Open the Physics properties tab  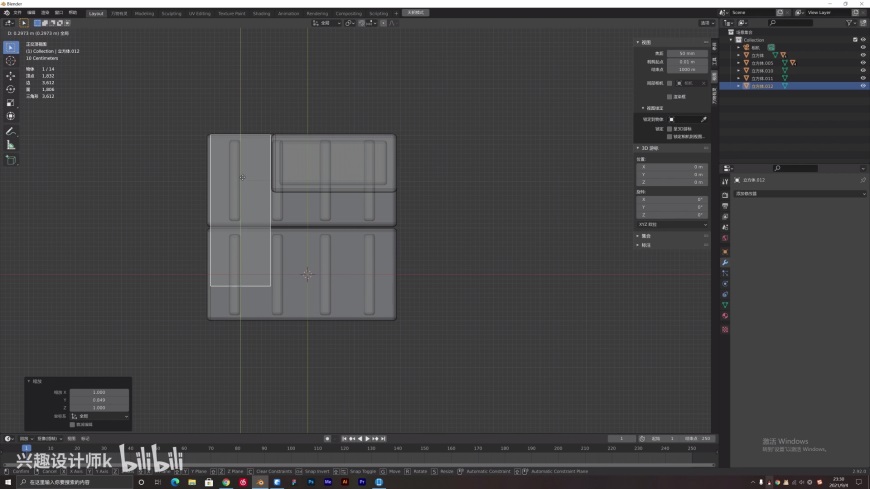click(725, 284)
